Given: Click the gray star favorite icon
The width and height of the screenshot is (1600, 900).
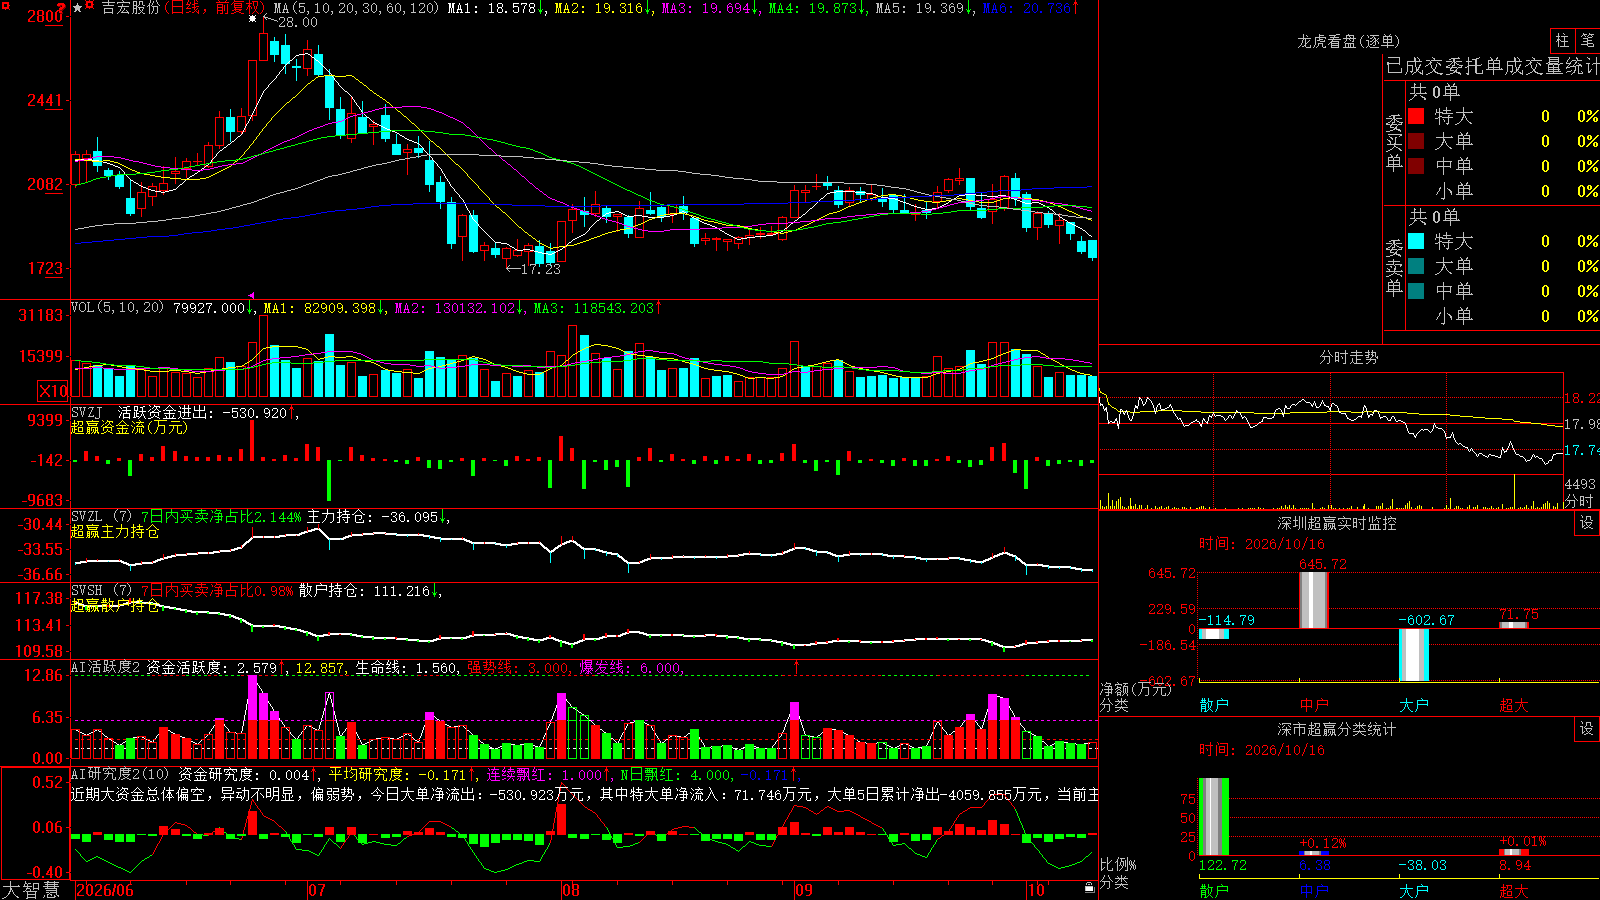Looking at the screenshot, I should 78,7.
